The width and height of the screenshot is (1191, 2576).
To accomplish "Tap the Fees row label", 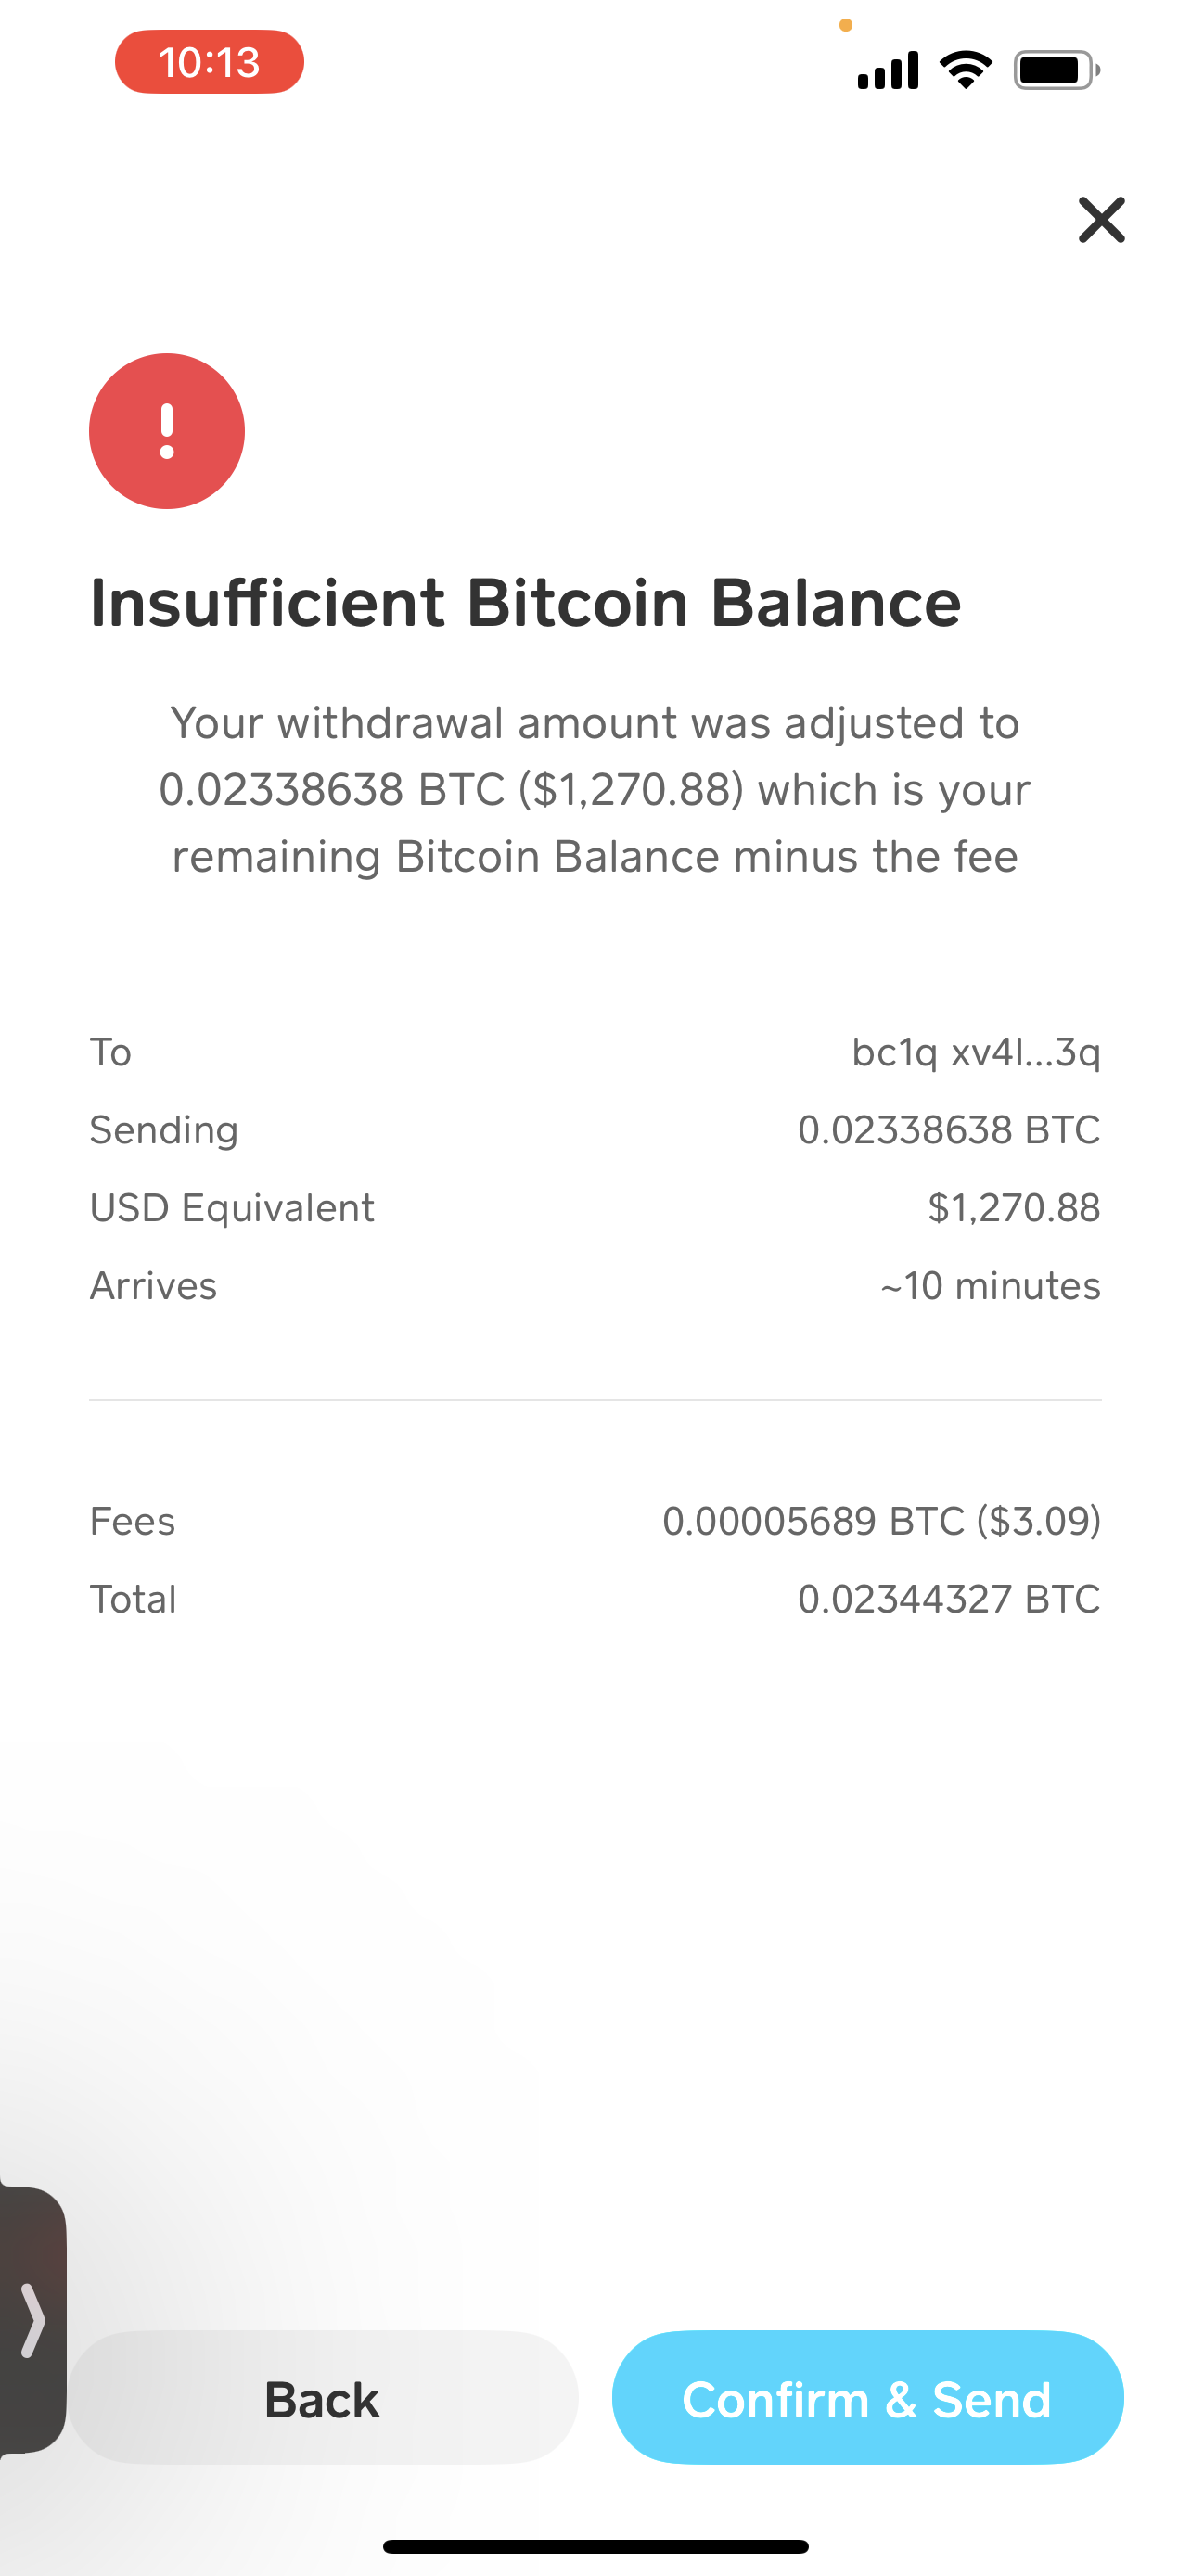I will click(132, 1521).
